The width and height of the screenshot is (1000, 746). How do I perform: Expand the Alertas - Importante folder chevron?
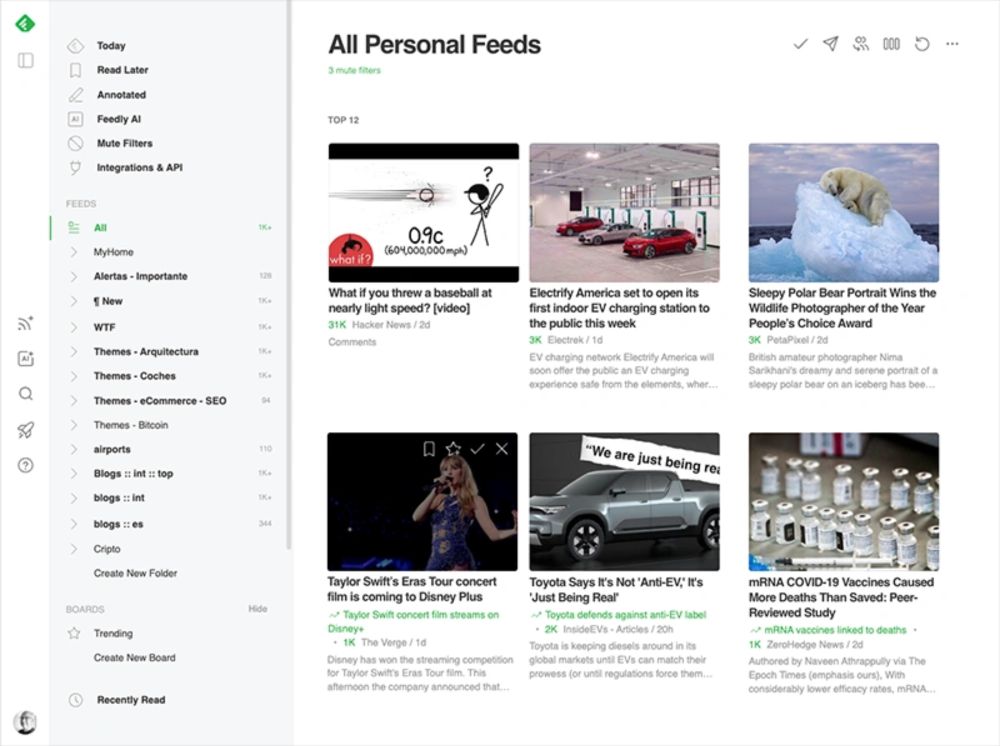[74, 276]
